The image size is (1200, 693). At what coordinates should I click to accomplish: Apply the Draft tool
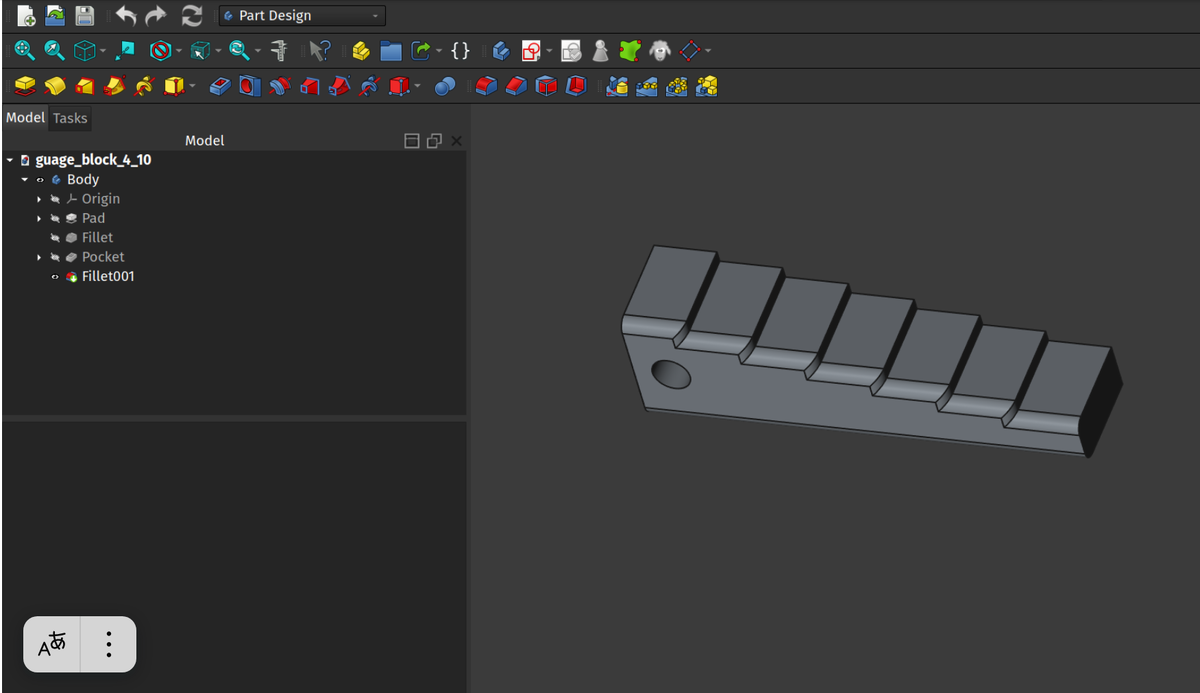546,87
